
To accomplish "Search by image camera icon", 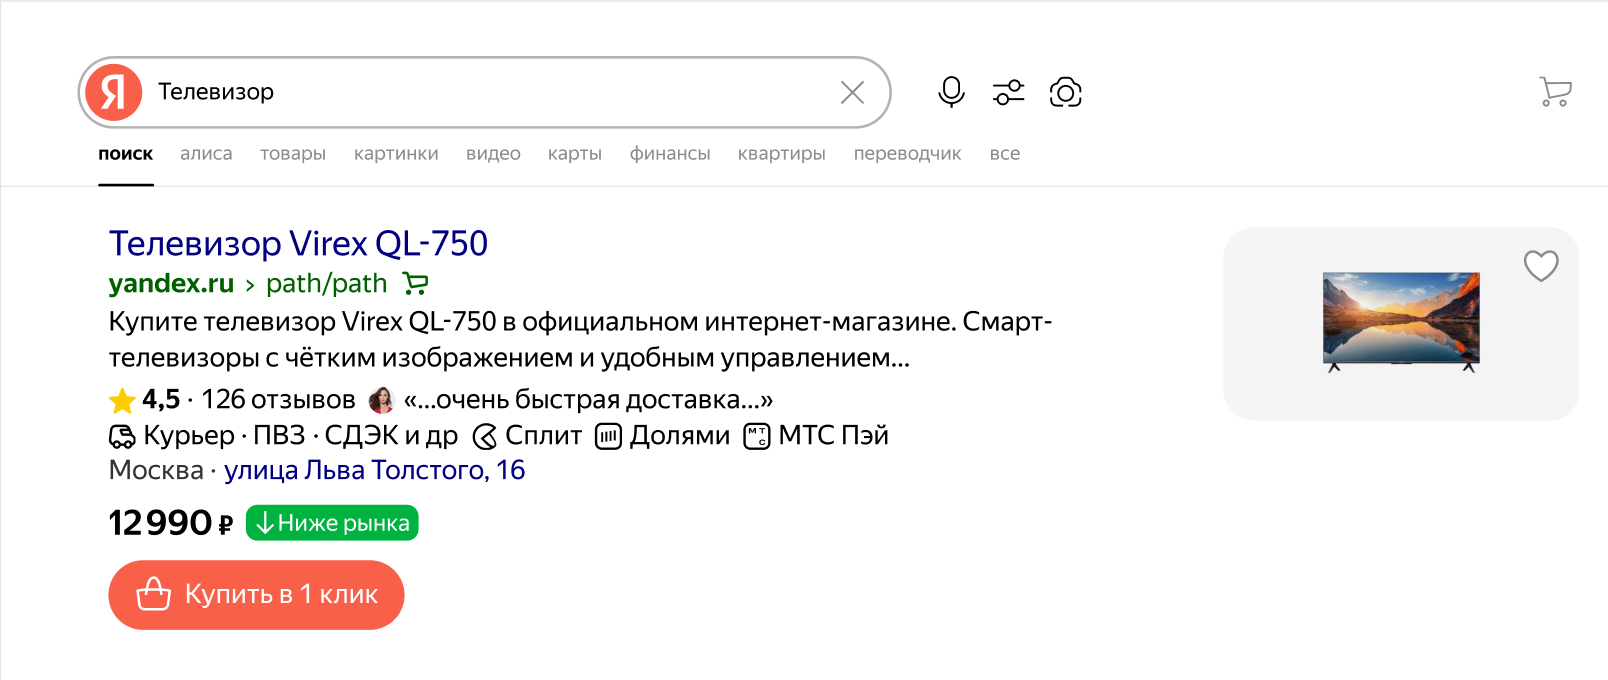I will (1065, 92).
